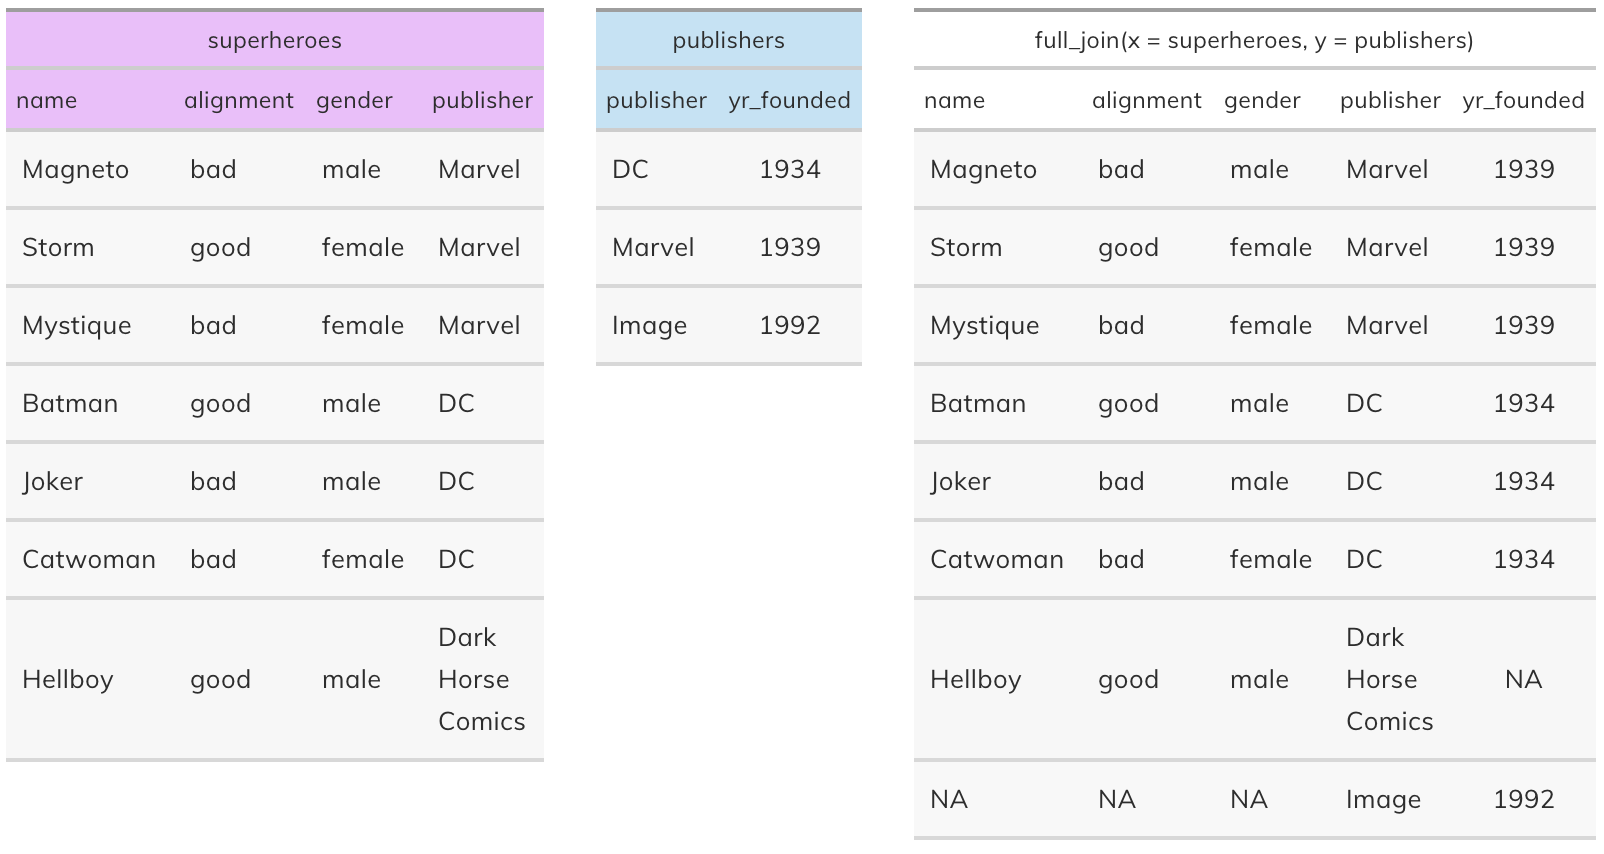Click the Mystique cell in superheroes table
The image size is (1604, 854).
[76, 325]
